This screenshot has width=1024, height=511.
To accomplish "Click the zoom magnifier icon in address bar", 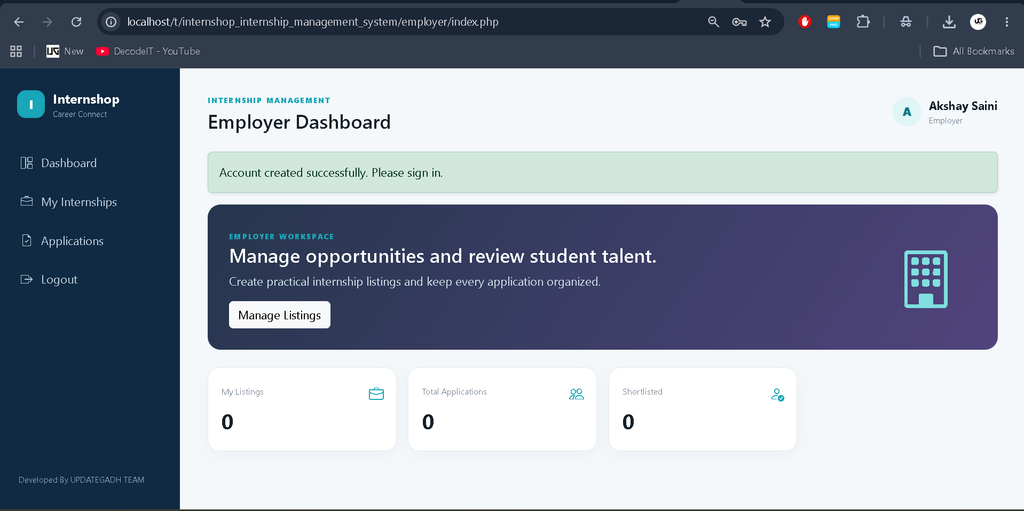I will click(713, 22).
